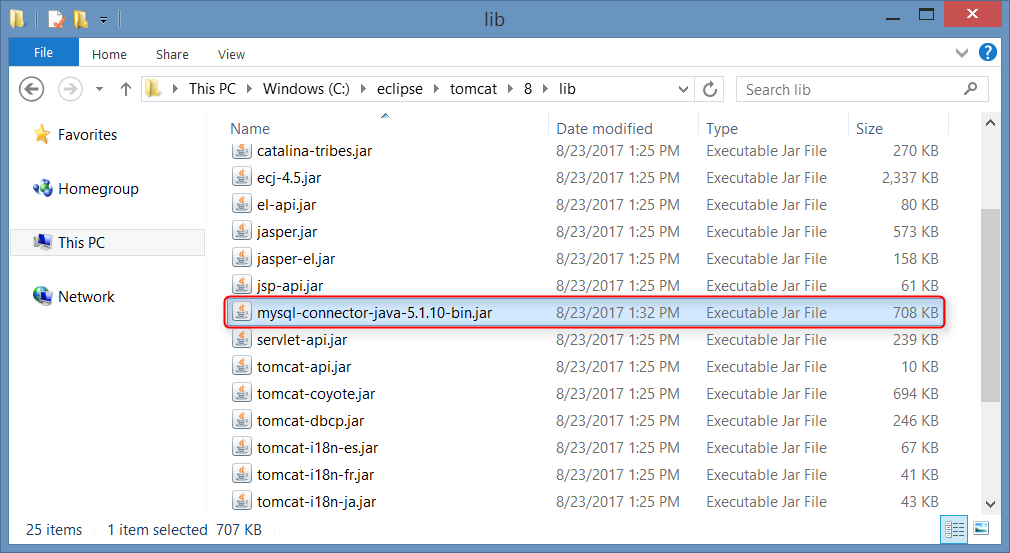Click eclipse in the address path

[x=399, y=89]
